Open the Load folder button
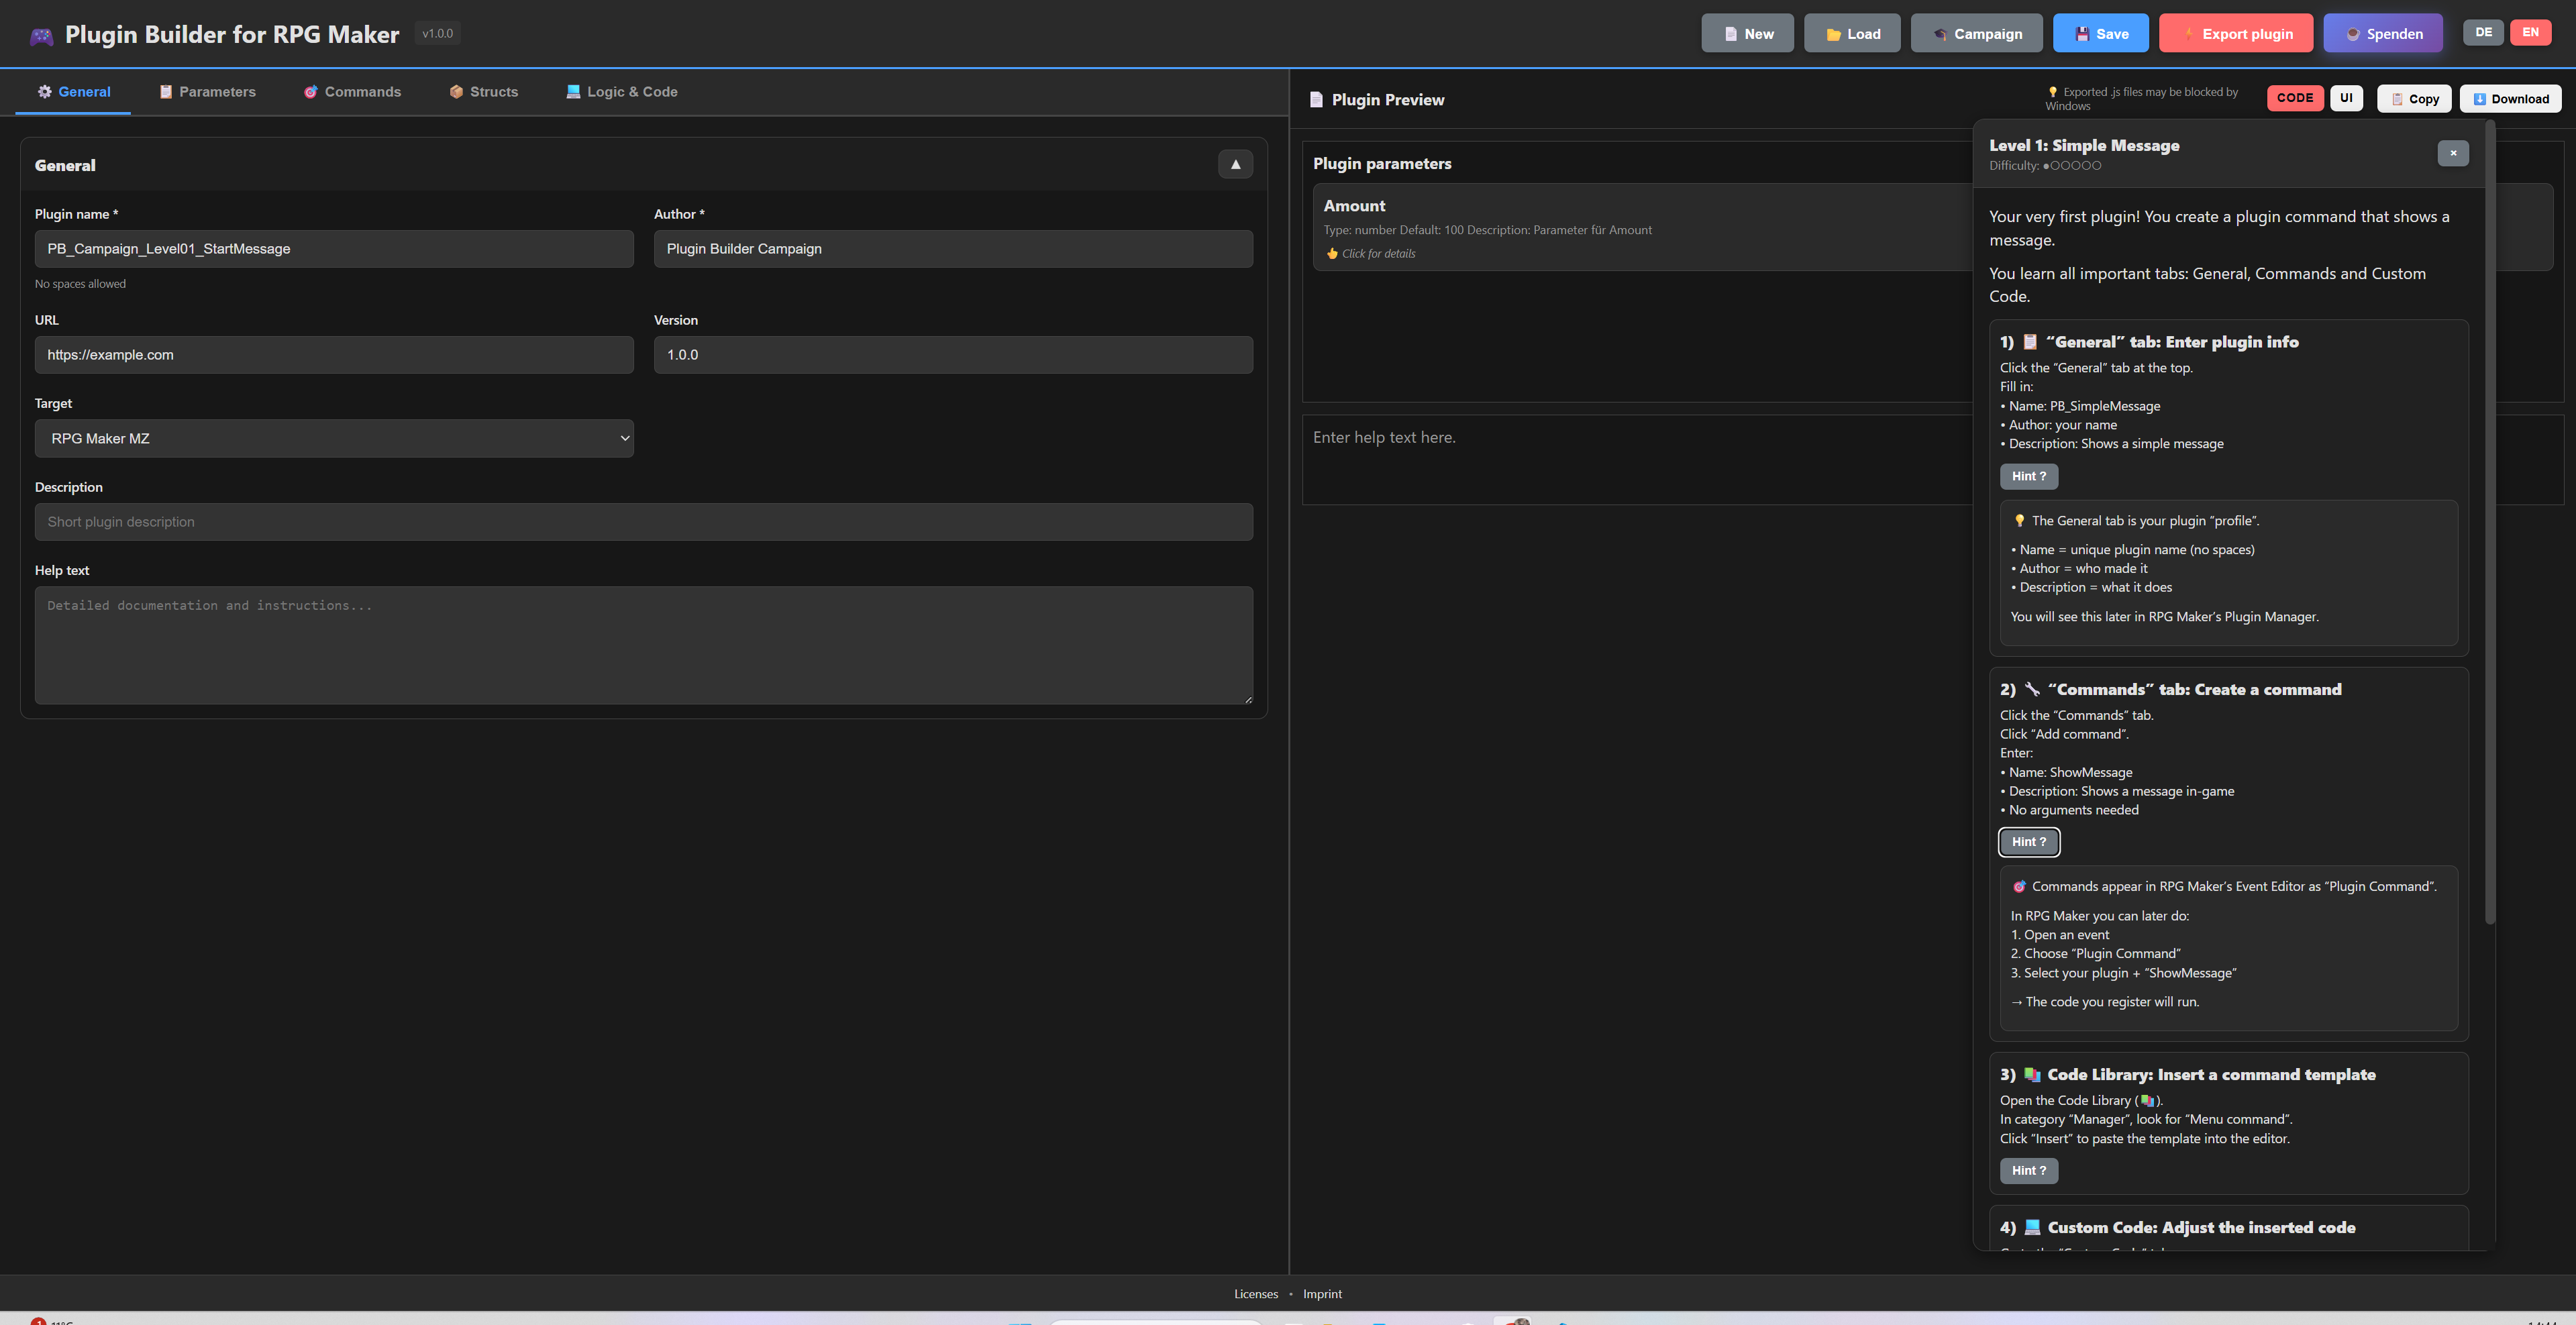This screenshot has width=2576, height=1325. tap(1852, 34)
